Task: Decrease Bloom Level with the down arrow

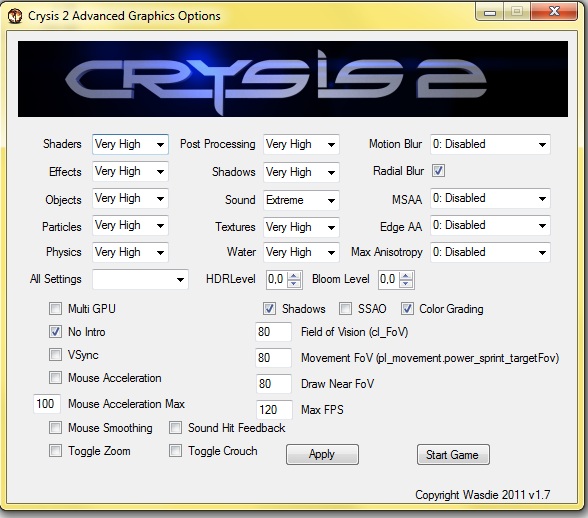Action: point(406,284)
